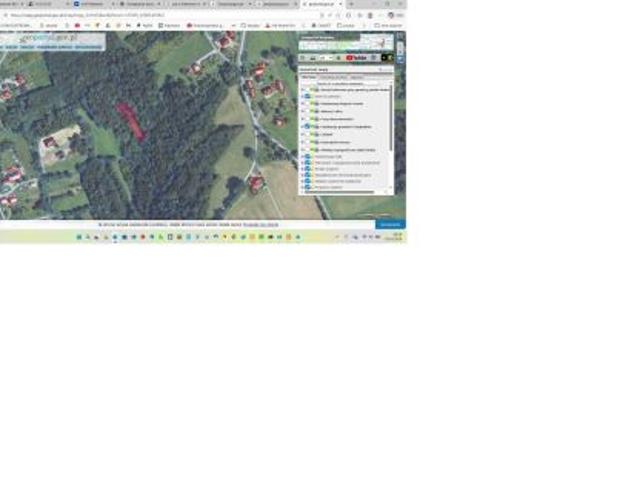Activate the rightmost geoportal browser tab
640x480 pixels.
[x=322, y=4]
